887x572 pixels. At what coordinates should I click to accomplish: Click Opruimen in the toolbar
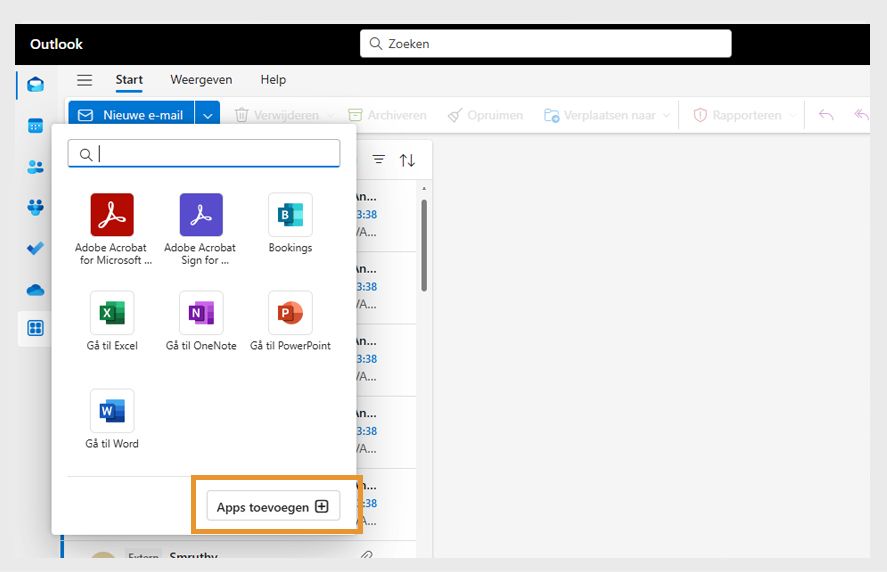tap(485, 115)
